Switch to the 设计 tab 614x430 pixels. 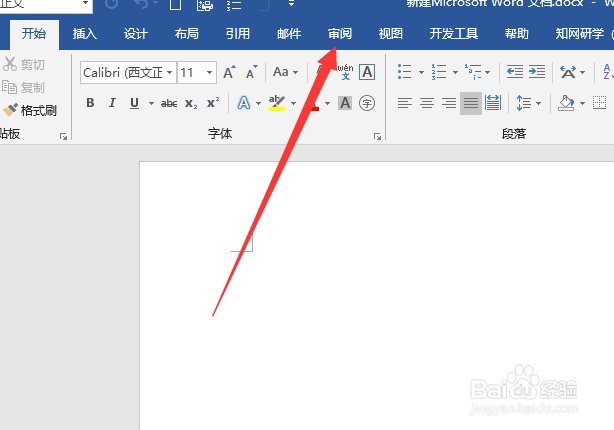tap(135, 34)
